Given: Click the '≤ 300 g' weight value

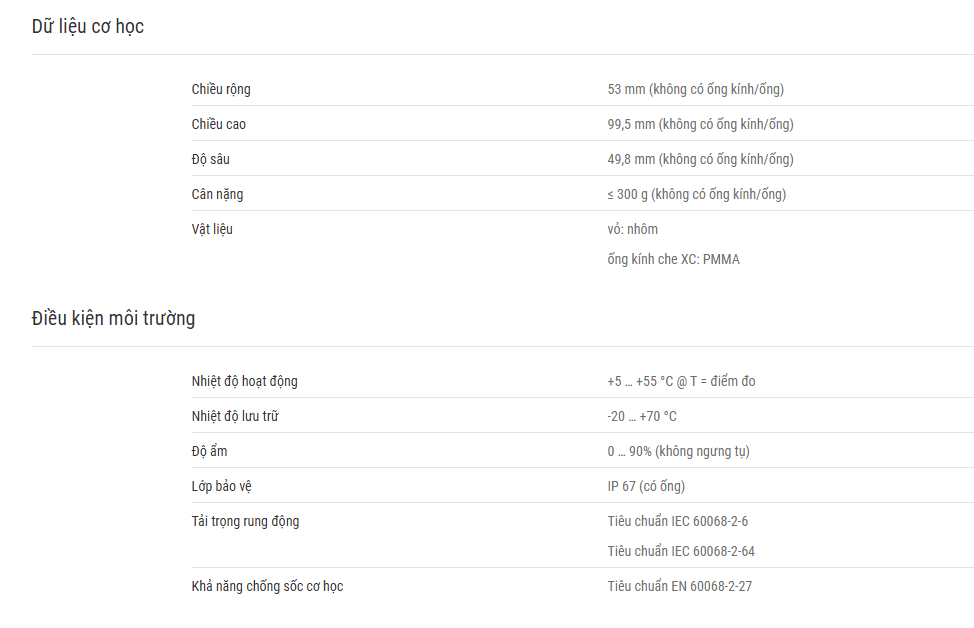Looking at the screenshot, I should click(x=697, y=194).
